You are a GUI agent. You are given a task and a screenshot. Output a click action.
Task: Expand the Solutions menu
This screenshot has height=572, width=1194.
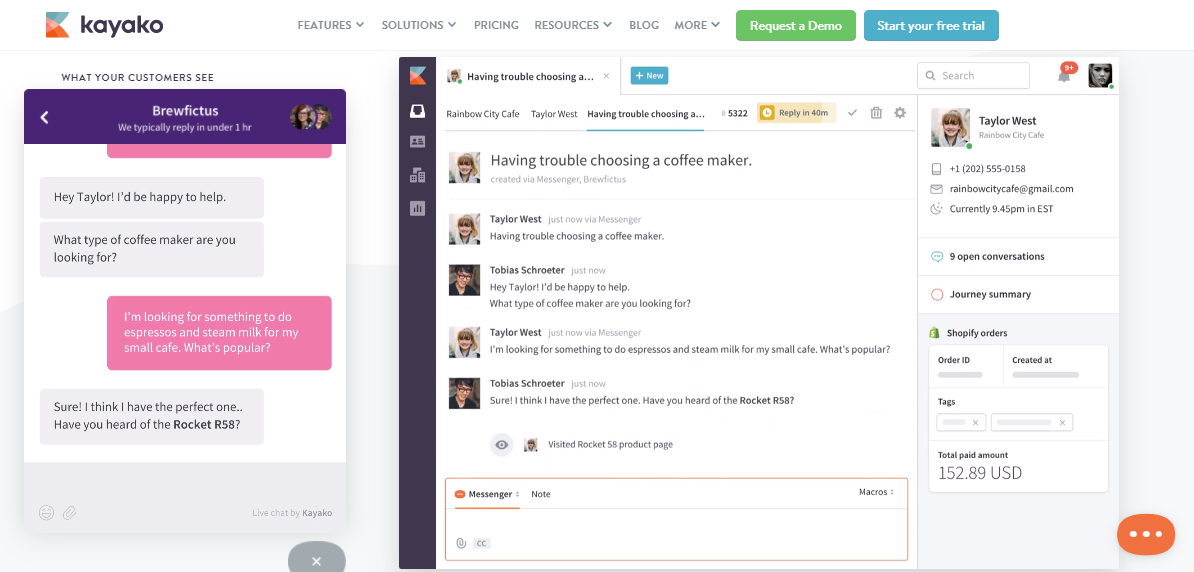pos(419,25)
